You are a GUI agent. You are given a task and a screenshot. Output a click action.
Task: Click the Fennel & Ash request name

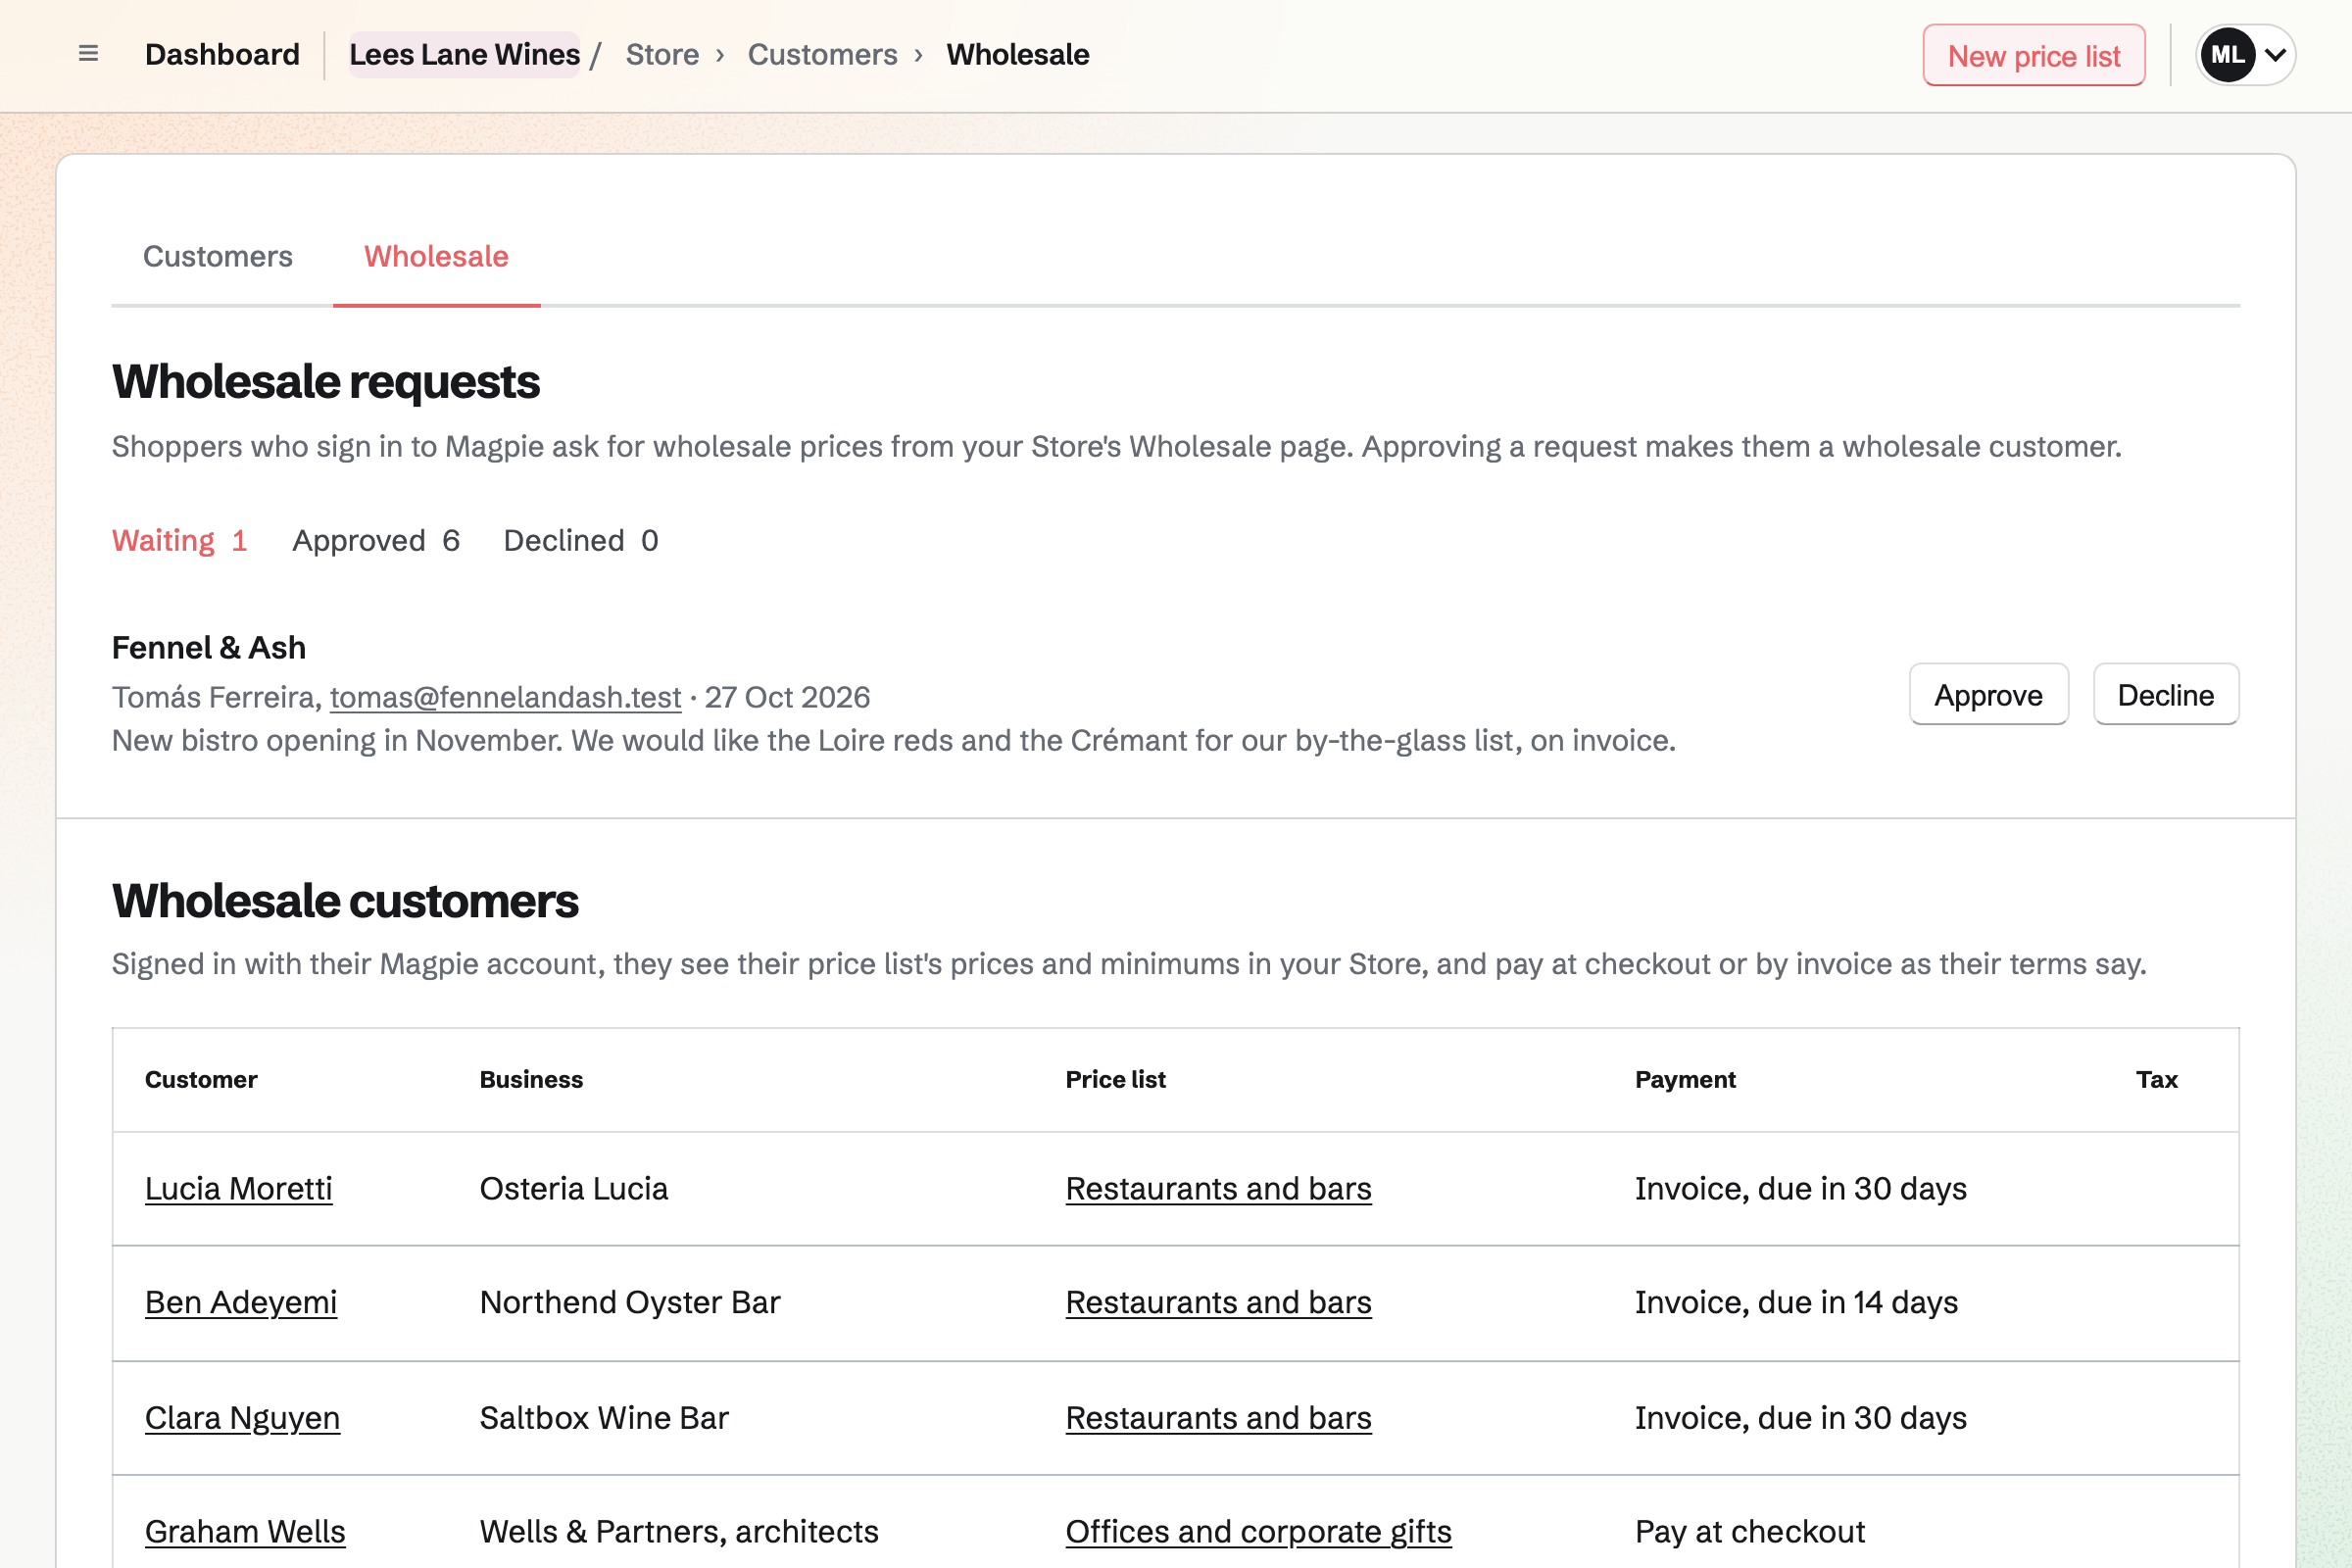(x=209, y=648)
